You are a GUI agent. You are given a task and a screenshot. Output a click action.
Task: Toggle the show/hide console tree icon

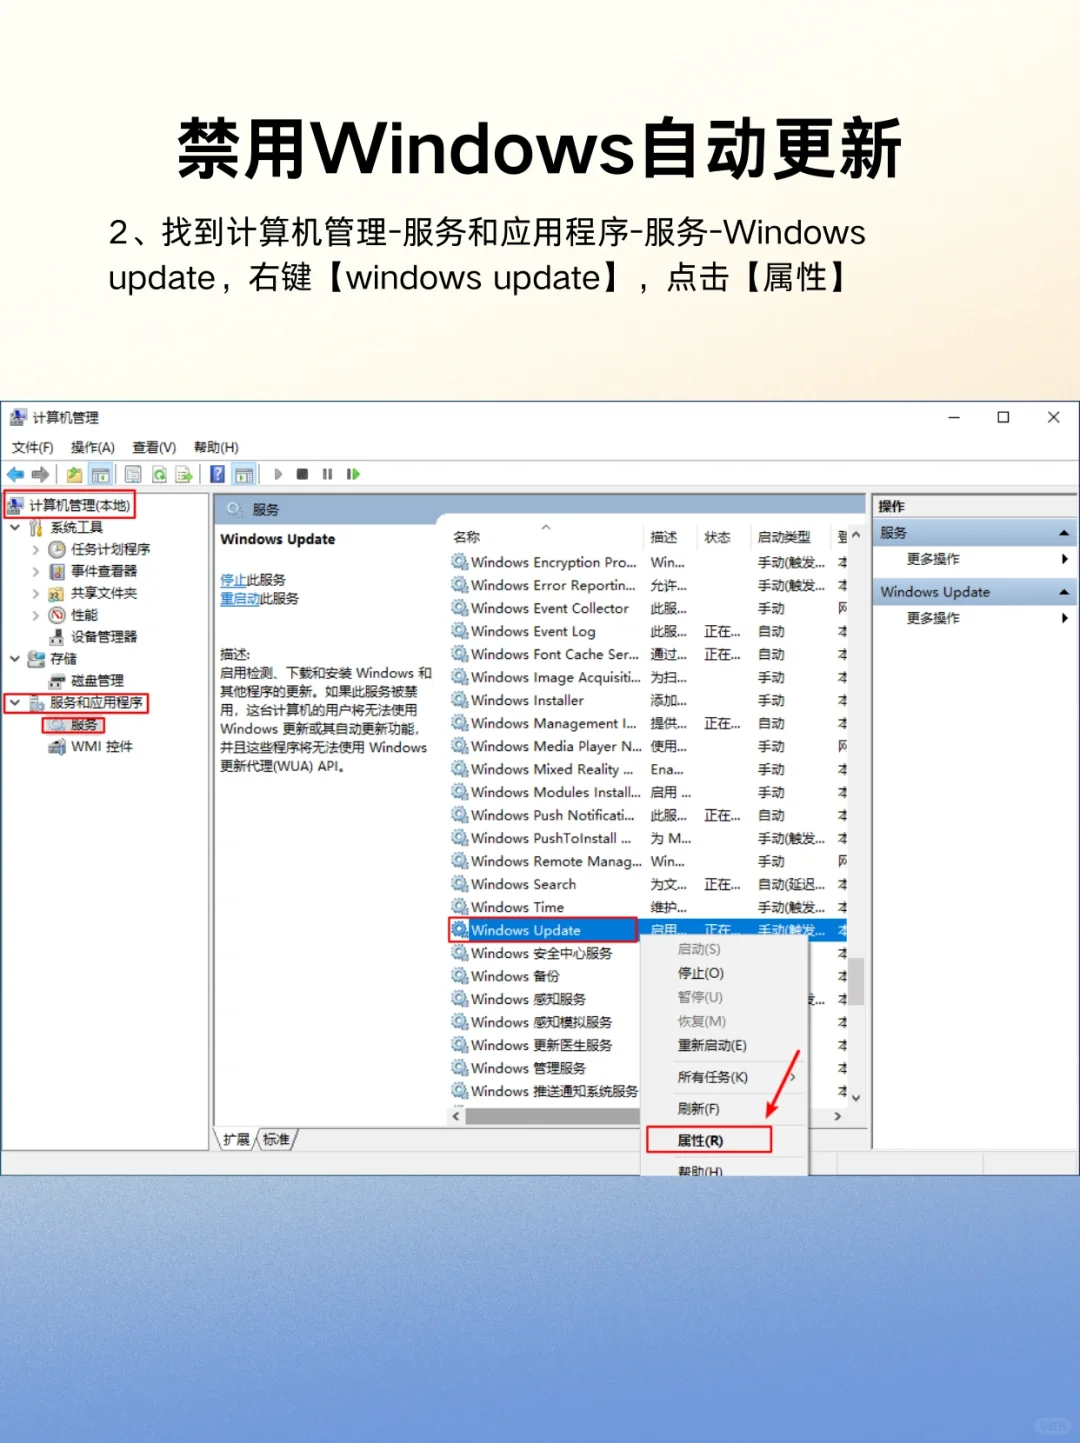[100, 474]
